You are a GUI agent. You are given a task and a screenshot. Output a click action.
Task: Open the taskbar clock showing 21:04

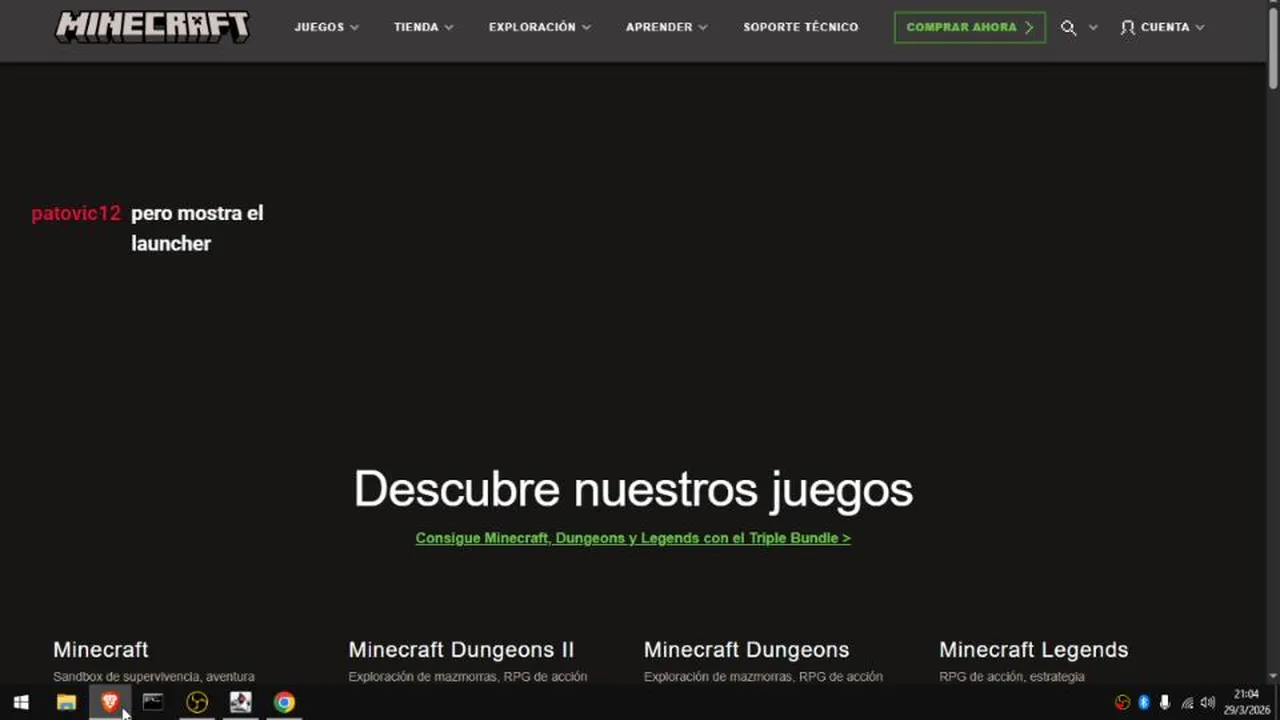pyautogui.click(x=1246, y=702)
